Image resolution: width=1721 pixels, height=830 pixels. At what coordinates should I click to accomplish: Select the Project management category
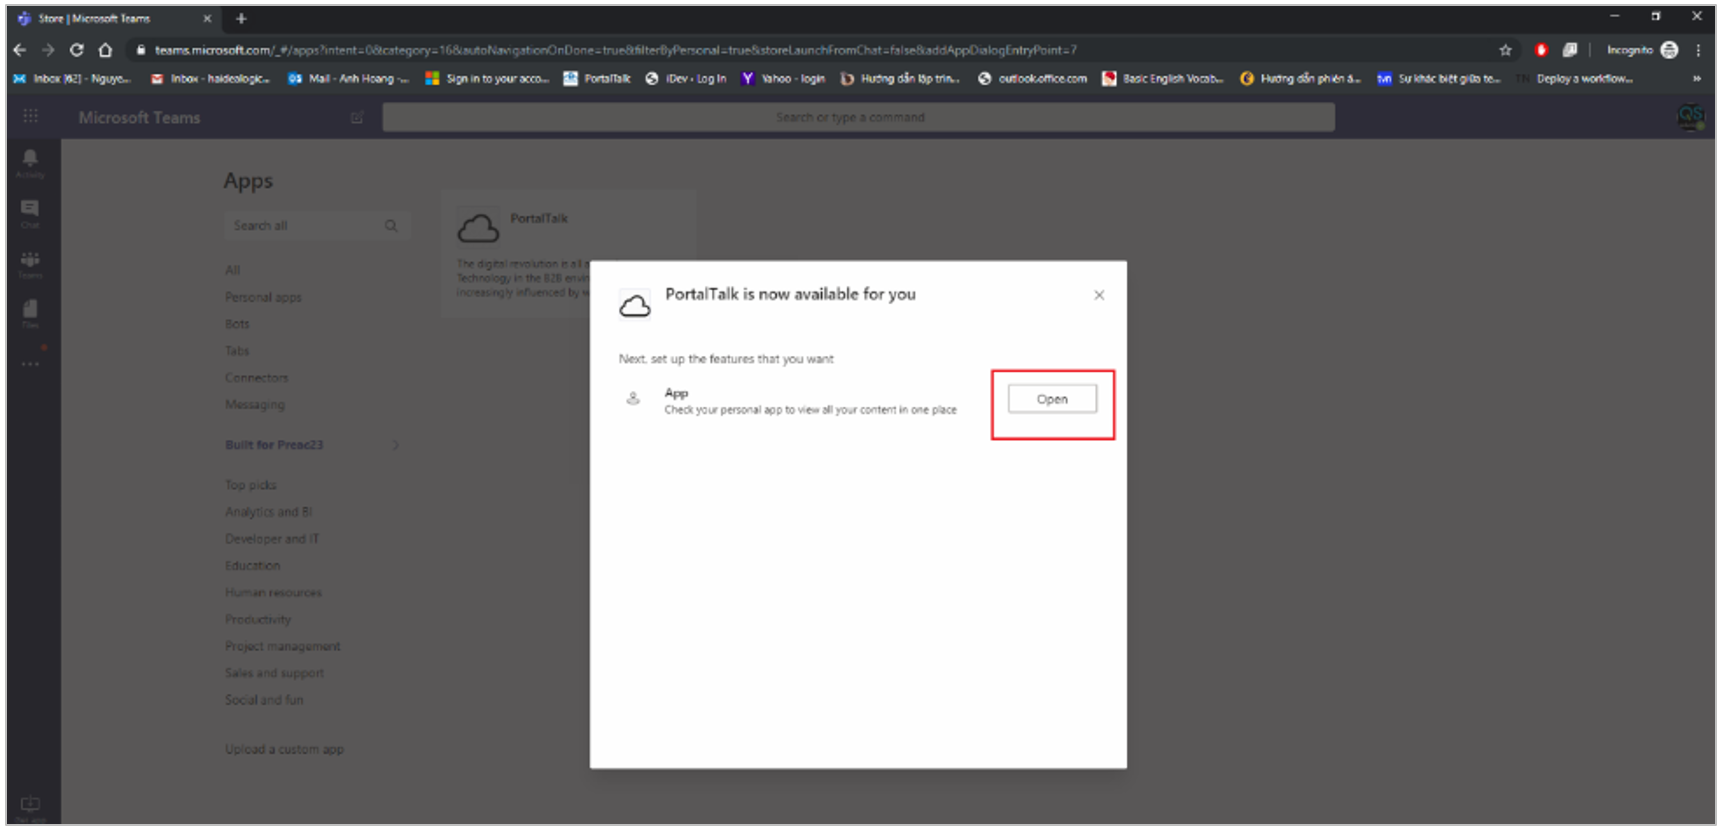coord(283,647)
